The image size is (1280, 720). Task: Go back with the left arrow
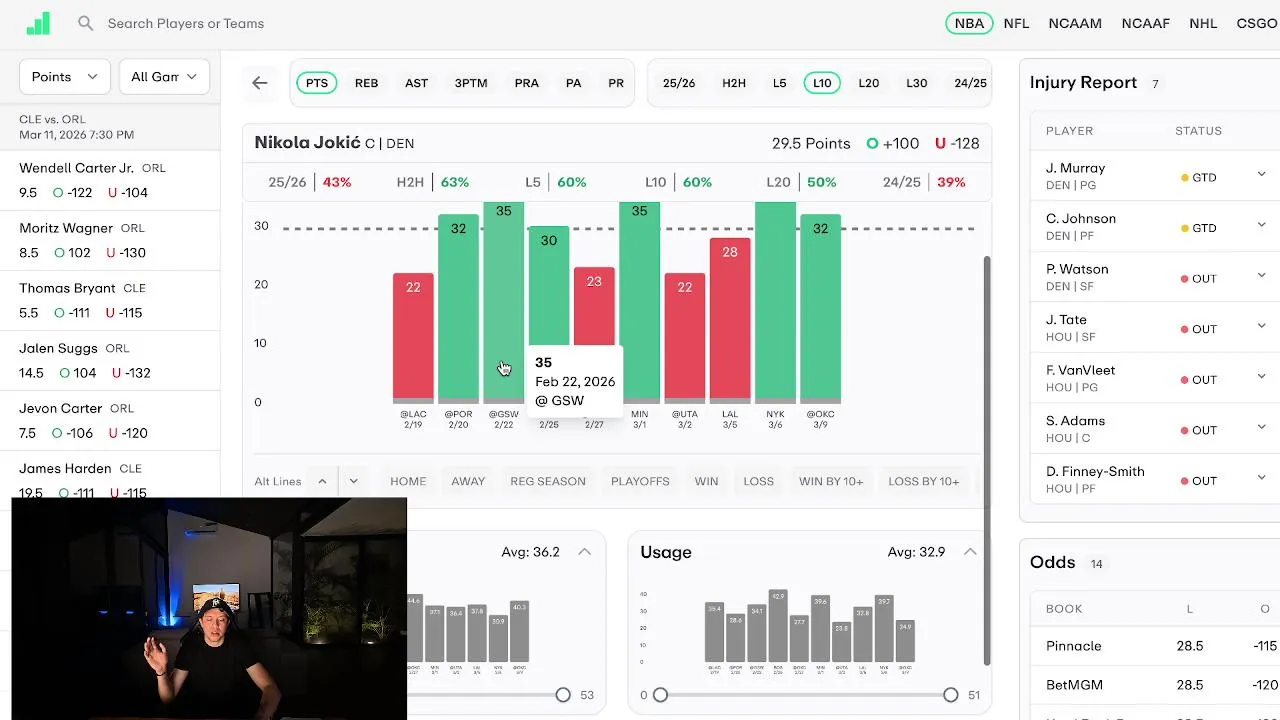coord(260,83)
